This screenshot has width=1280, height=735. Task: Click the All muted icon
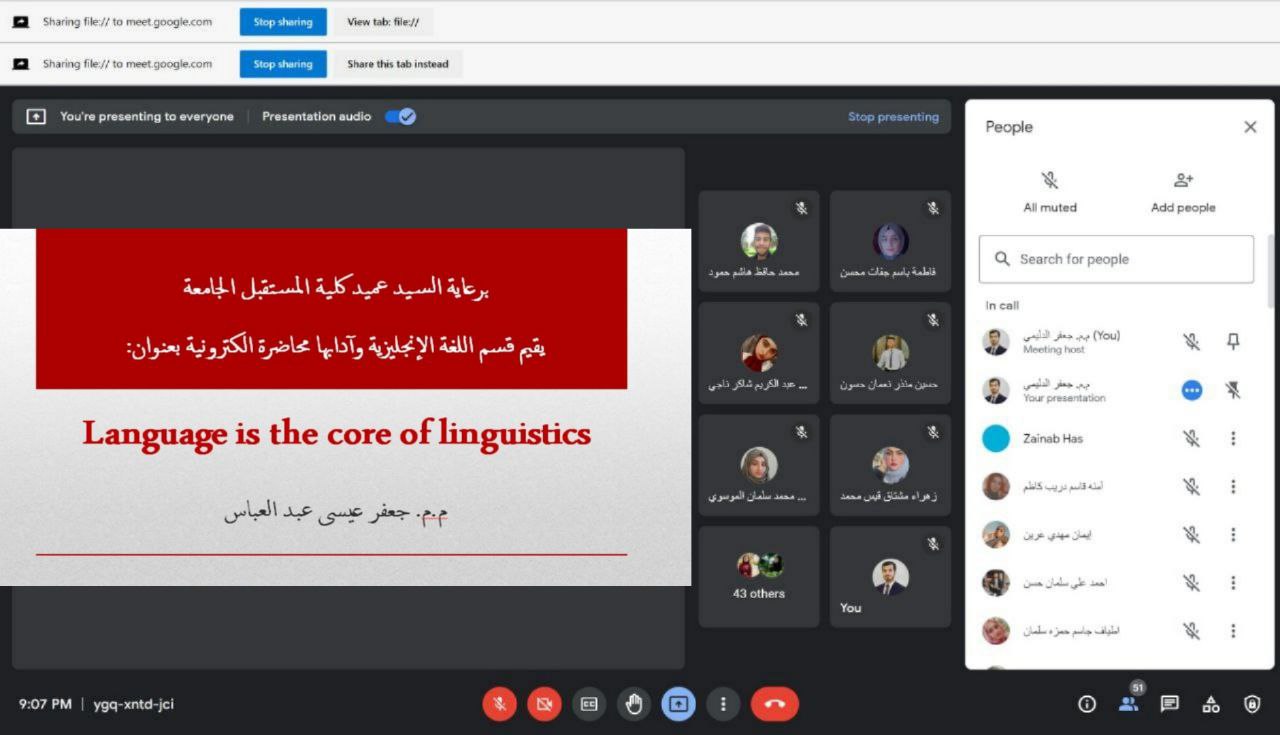1049,180
